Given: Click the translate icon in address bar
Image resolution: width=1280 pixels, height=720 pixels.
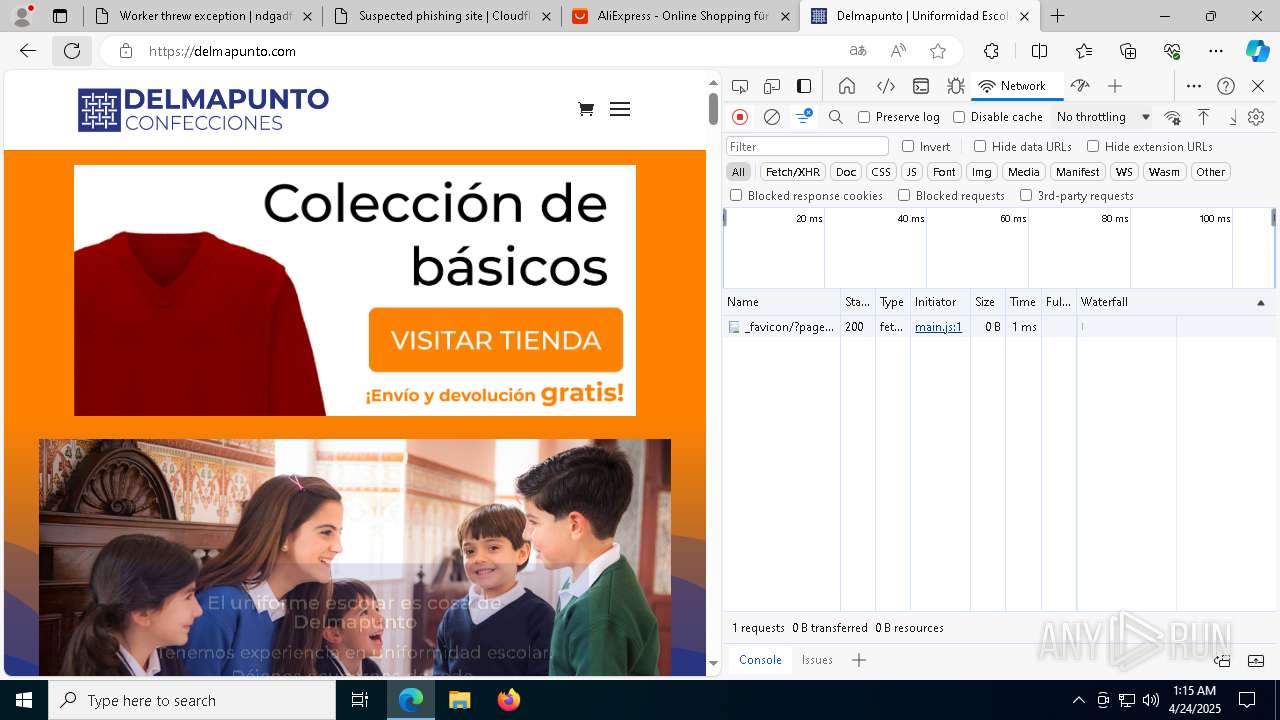Looking at the screenshot, I should (858, 51).
